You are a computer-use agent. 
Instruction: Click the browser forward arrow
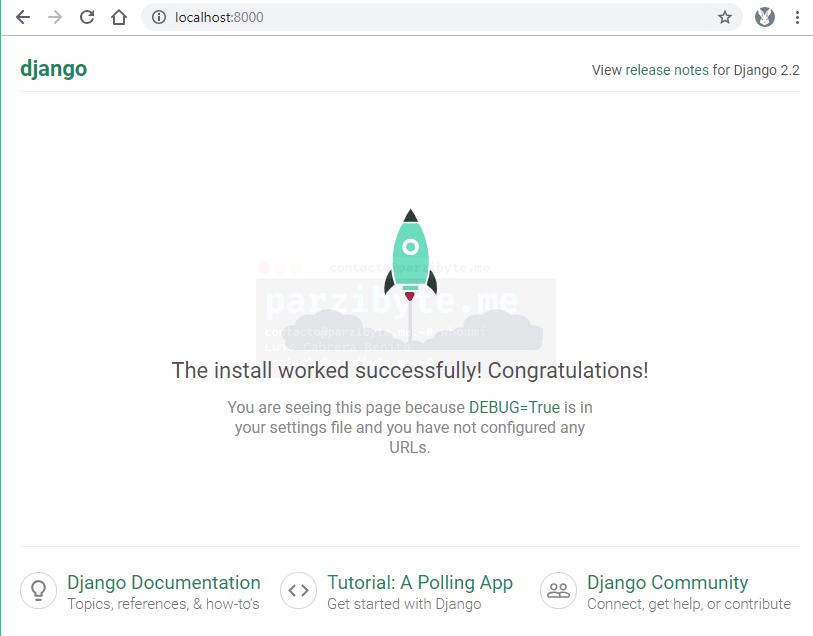pos(54,17)
